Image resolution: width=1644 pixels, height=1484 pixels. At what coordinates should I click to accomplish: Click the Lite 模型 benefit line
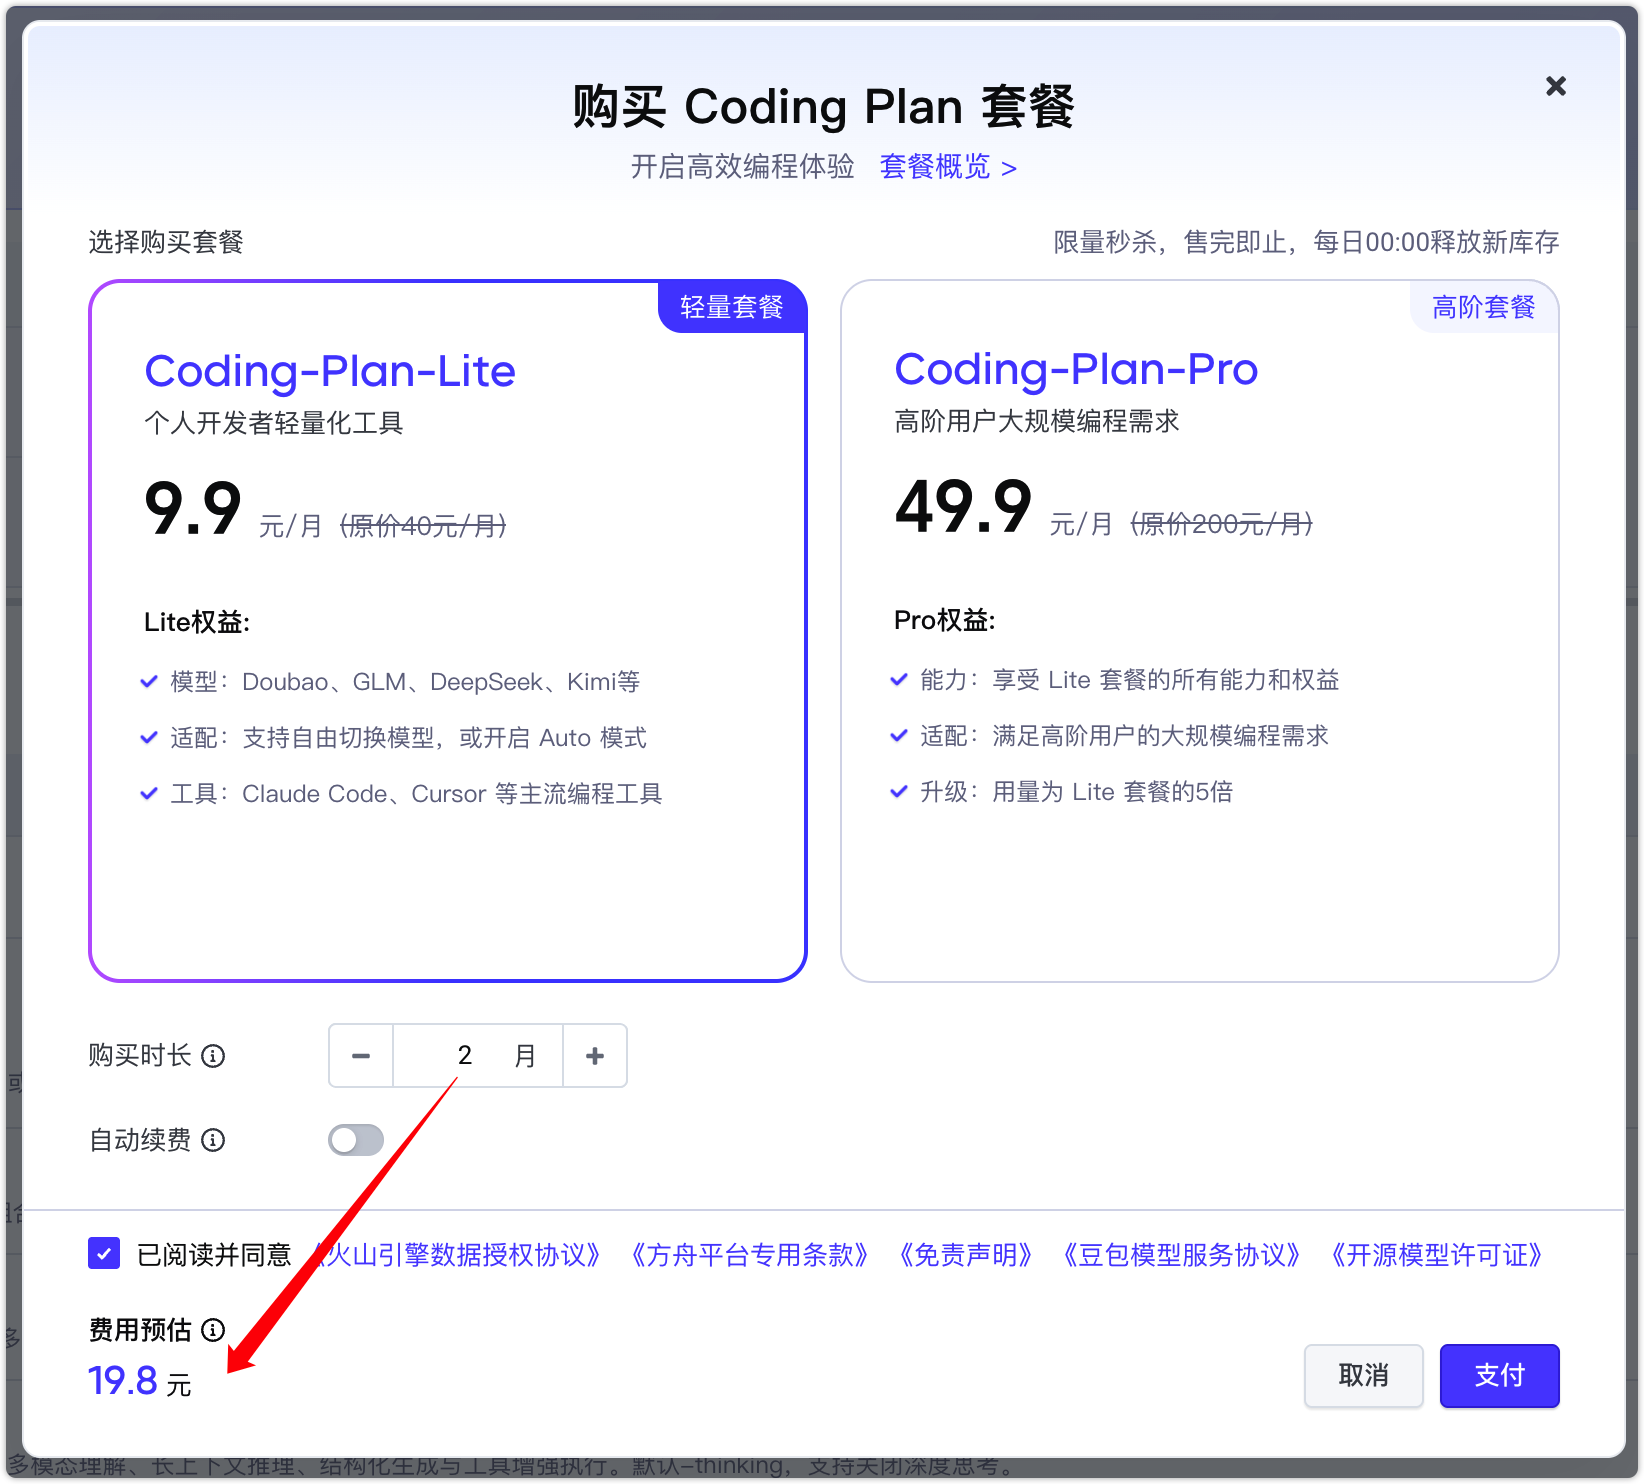[x=390, y=682]
